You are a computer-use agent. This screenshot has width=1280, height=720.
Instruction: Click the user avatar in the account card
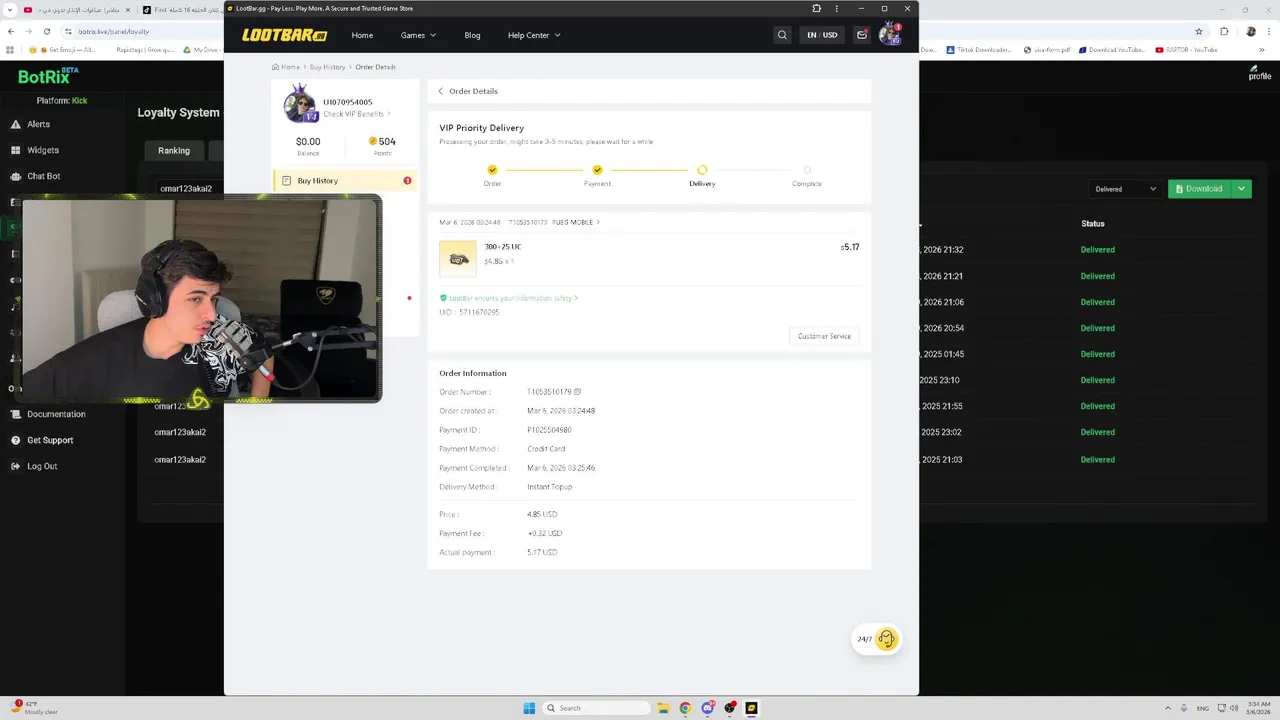300,105
